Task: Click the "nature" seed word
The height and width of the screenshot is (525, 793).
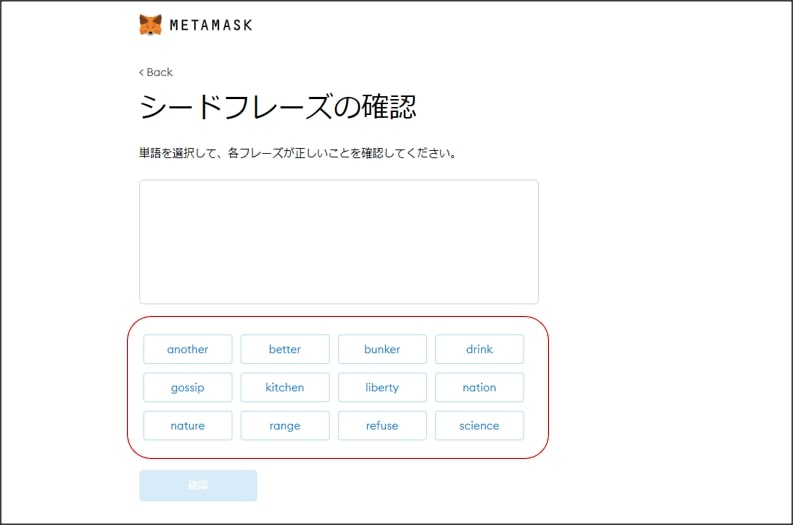Action: coord(188,425)
